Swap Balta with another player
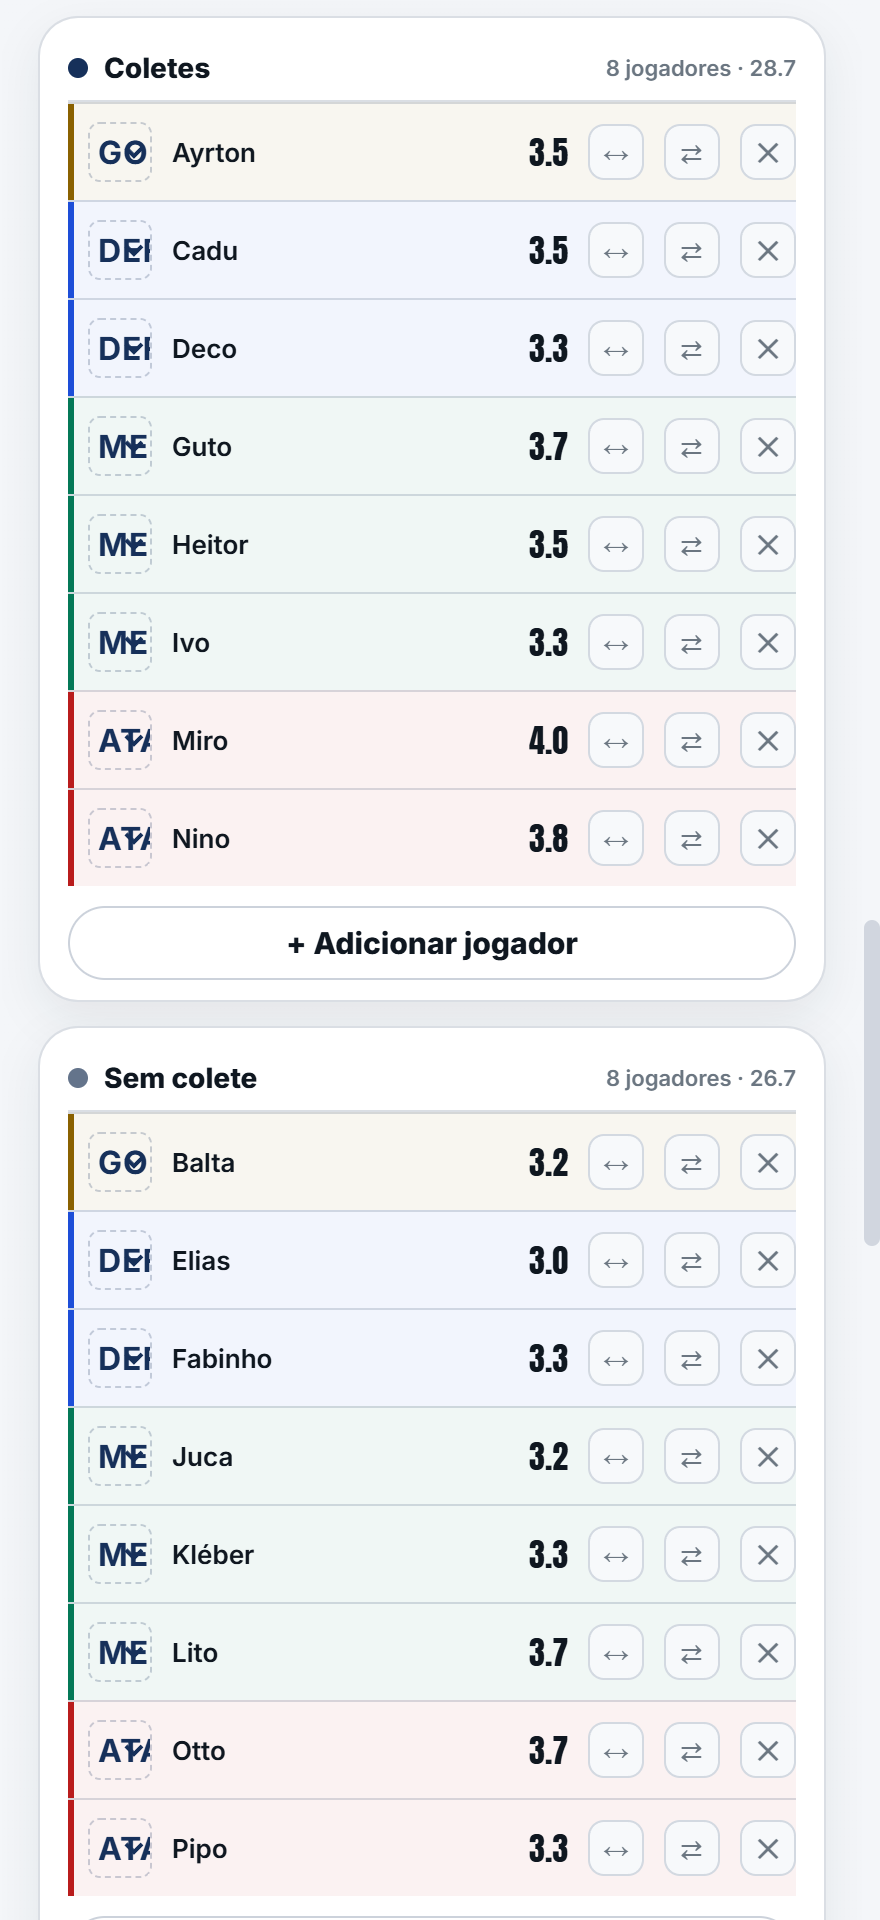880x1920 pixels. [692, 1163]
